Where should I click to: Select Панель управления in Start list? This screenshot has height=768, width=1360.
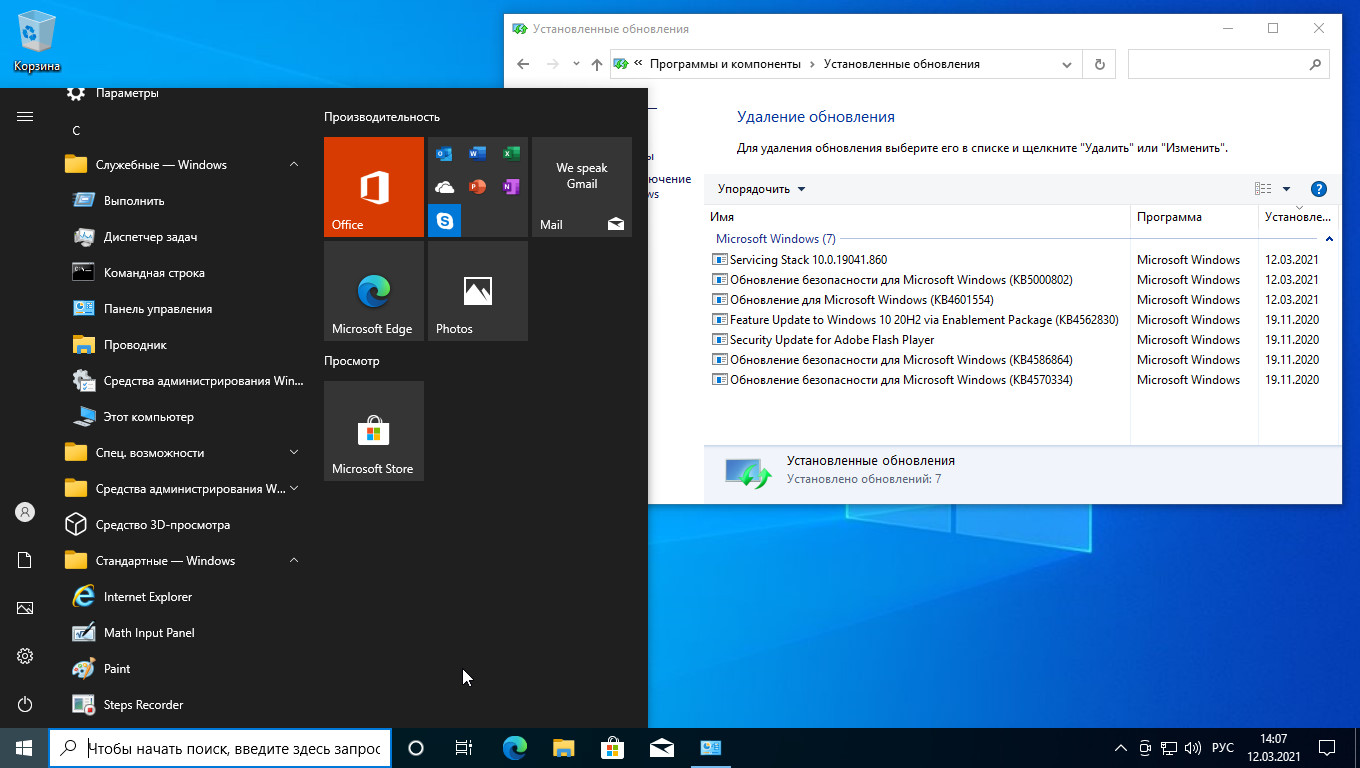[x=157, y=309]
